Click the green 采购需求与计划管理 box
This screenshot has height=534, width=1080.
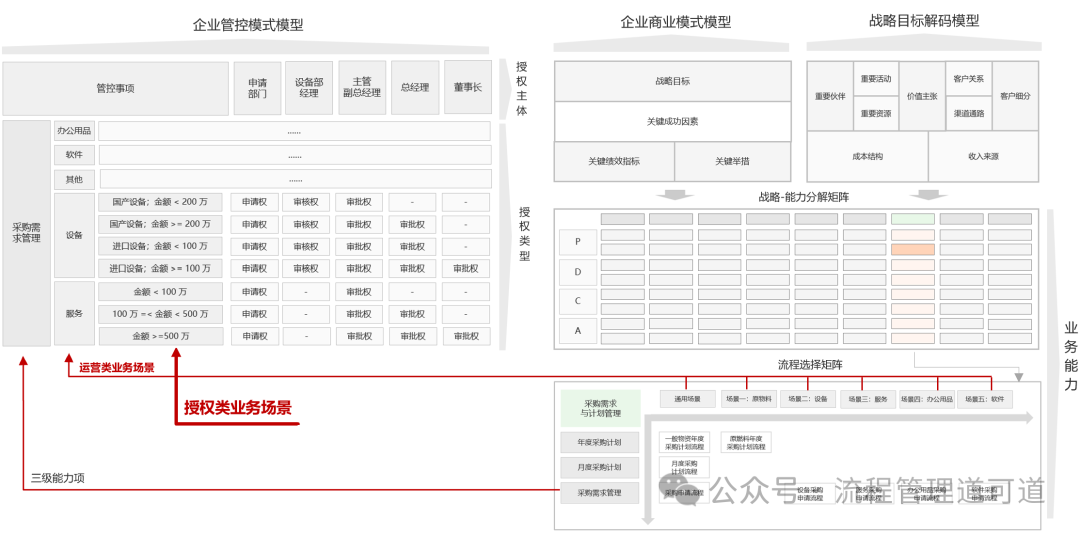(x=599, y=408)
